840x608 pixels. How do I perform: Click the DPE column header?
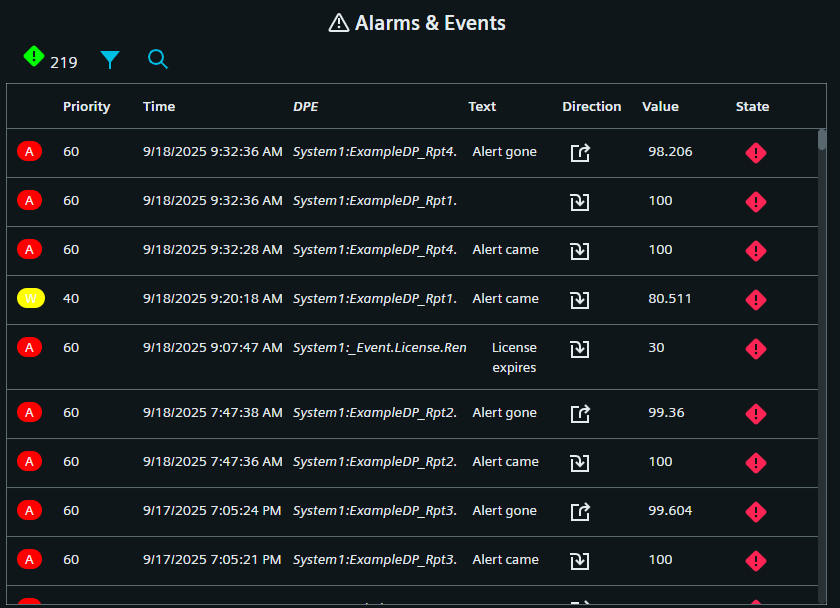pos(305,107)
